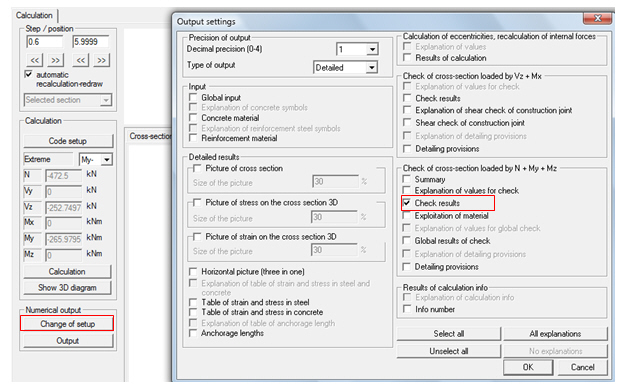
Task: Switch to the Calculation tab
Action: click(35, 15)
